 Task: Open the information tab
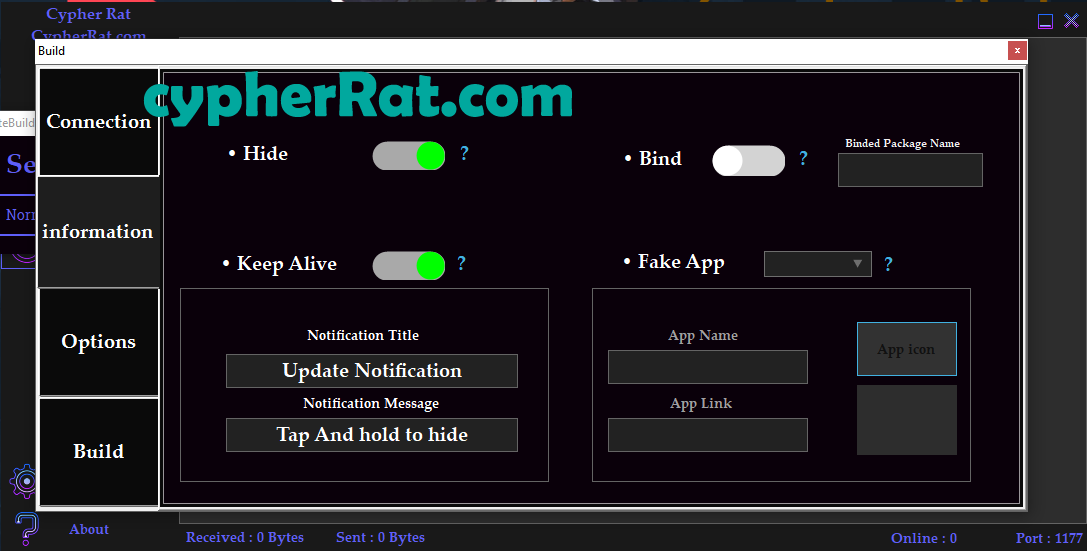point(98,232)
